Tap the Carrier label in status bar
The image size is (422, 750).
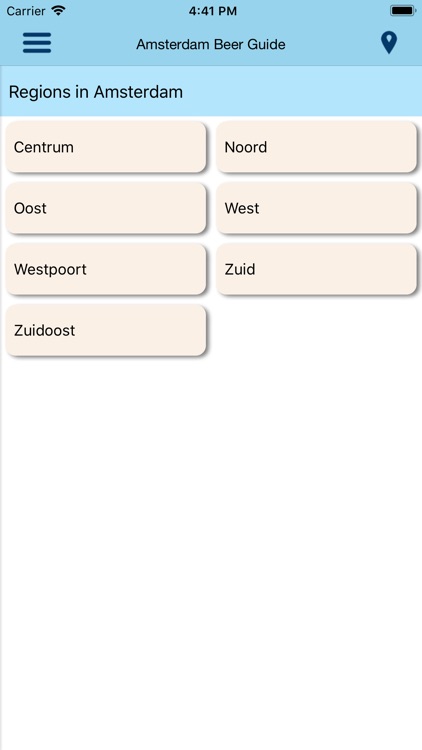tap(26, 11)
